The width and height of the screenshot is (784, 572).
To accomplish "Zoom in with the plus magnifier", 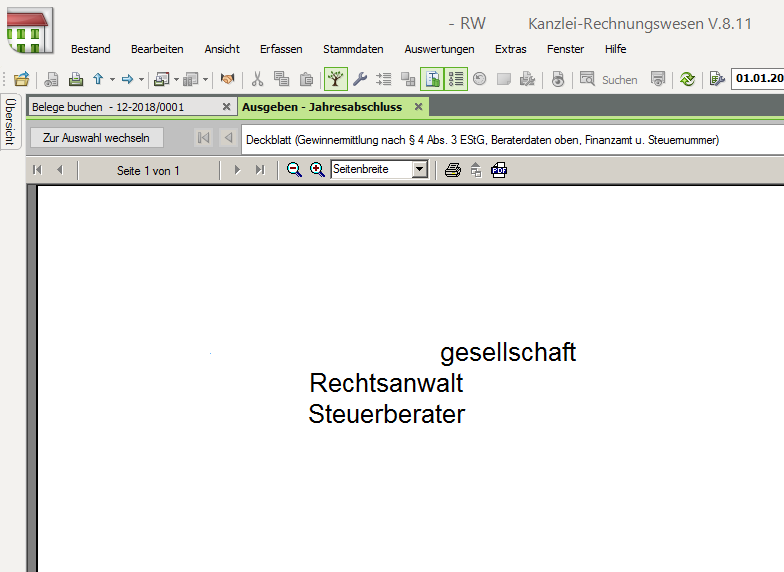I will (317, 170).
